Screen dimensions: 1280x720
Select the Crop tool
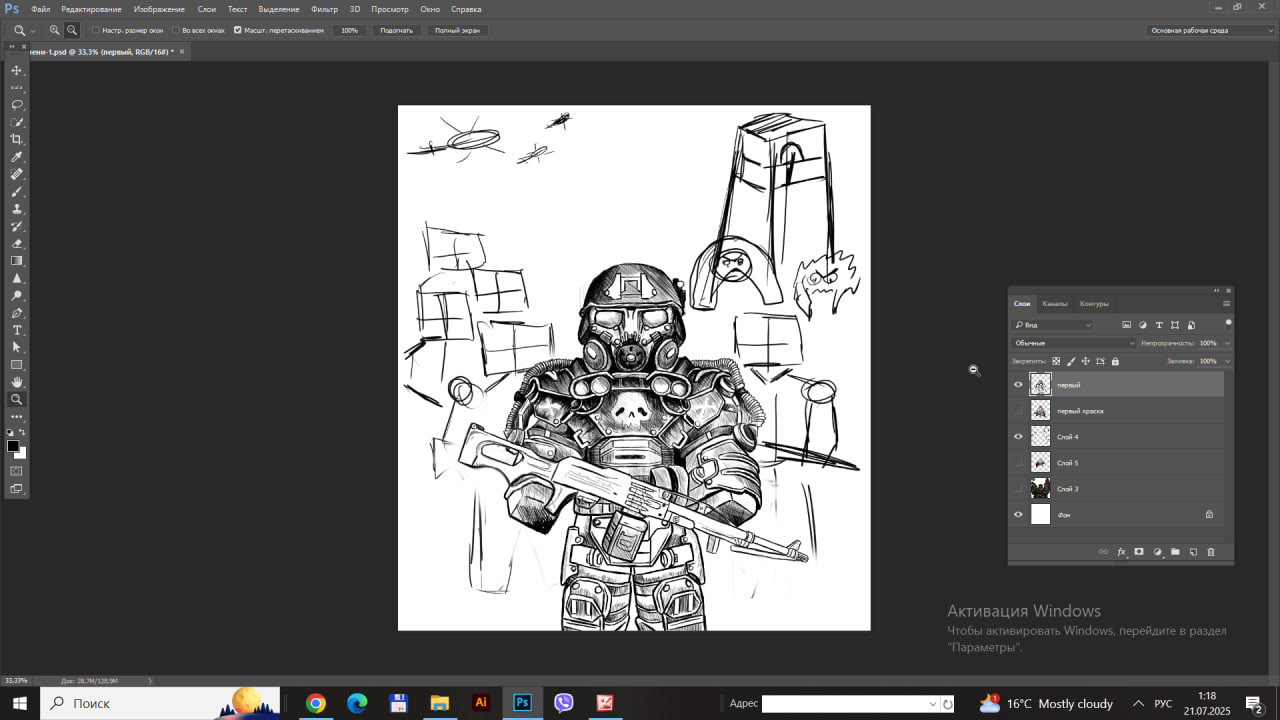(16, 139)
